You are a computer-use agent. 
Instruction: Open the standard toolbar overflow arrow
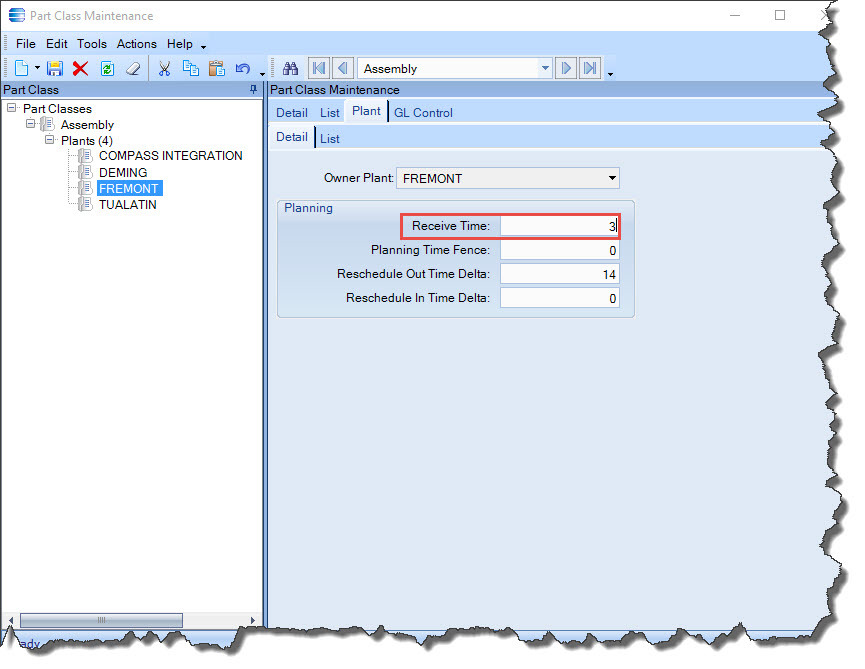(x=263, y=73)
